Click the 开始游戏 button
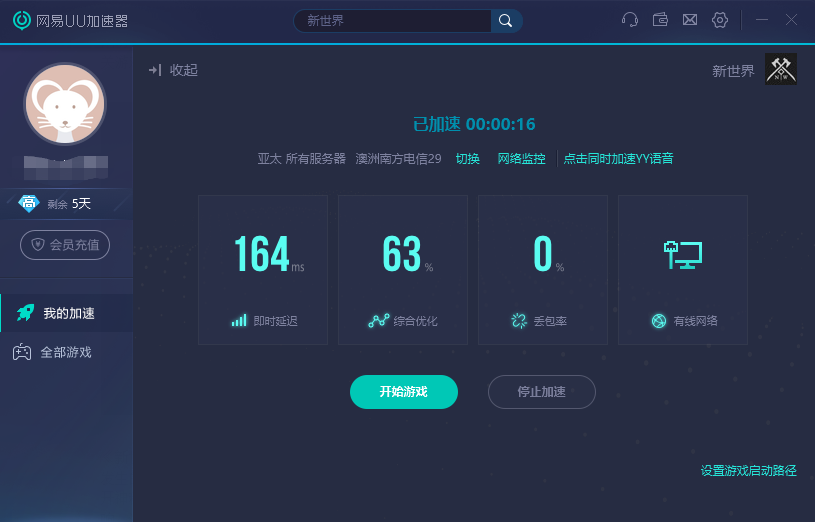 (x=404, y=392)
